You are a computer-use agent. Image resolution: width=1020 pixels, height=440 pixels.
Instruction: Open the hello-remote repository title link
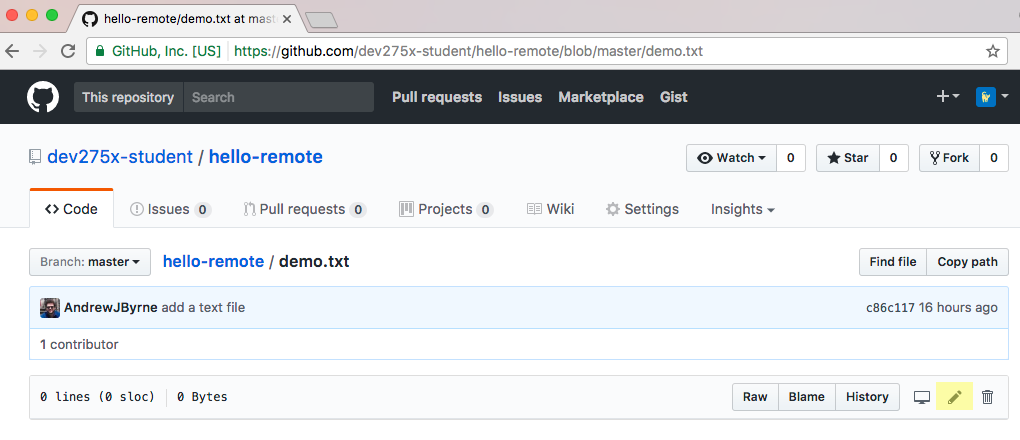pyautogui.click(x=265, y=158)
